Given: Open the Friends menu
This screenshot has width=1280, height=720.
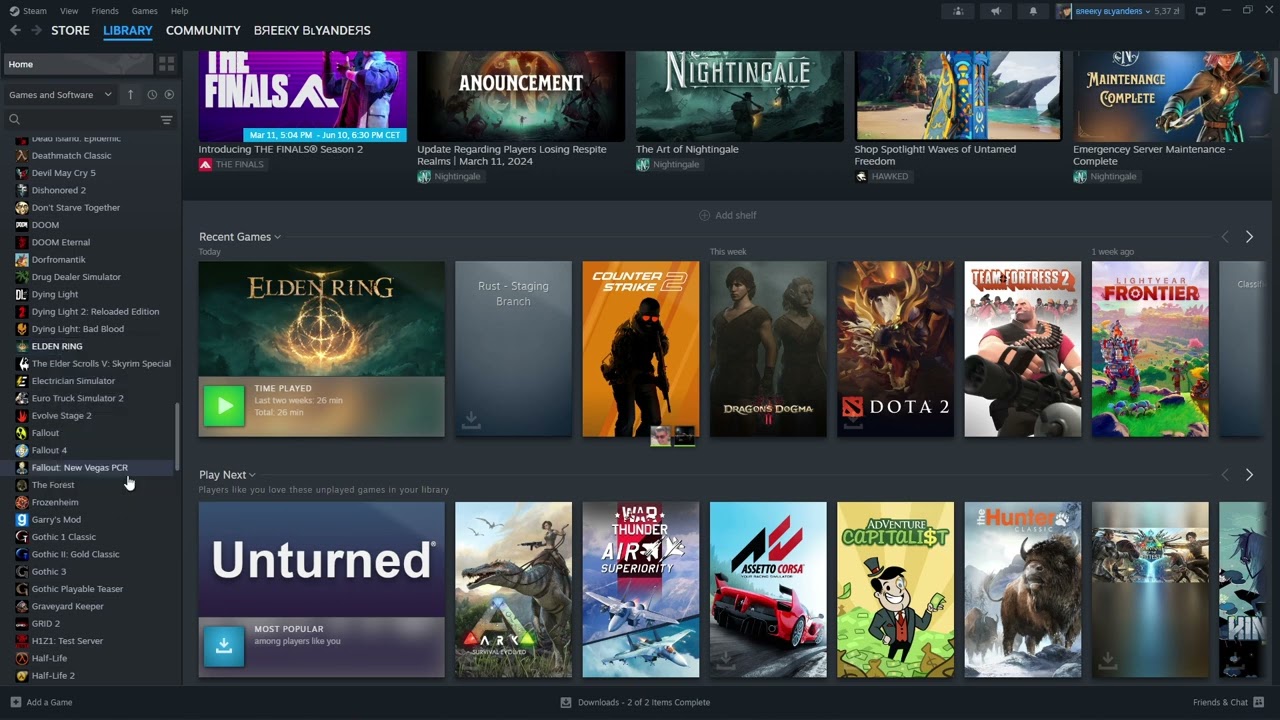Looking at the screenshot, I should click(105, 11).
